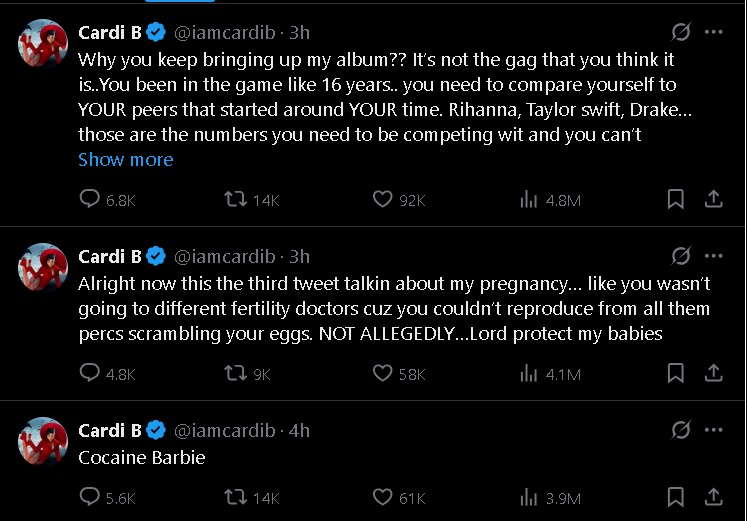Share the tweet about the album
Viewport: 747px width, 521px height.
(x=713, y=200)
